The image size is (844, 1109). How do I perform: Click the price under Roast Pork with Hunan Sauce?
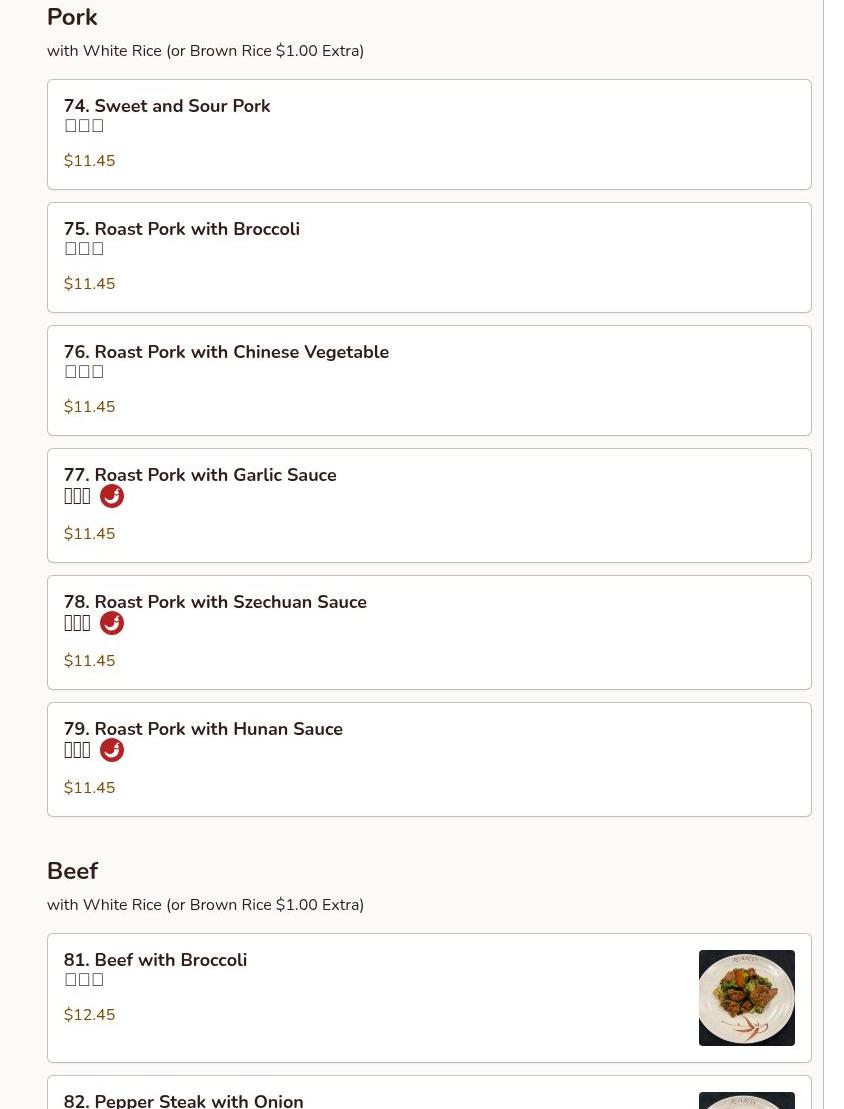pyautogui.click(x=89, y=788)
